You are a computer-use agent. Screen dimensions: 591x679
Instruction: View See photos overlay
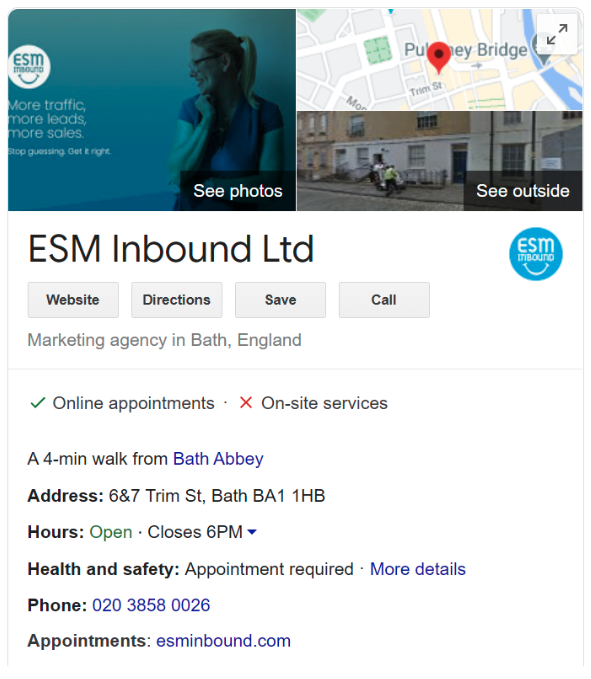[x=238, y=191]
